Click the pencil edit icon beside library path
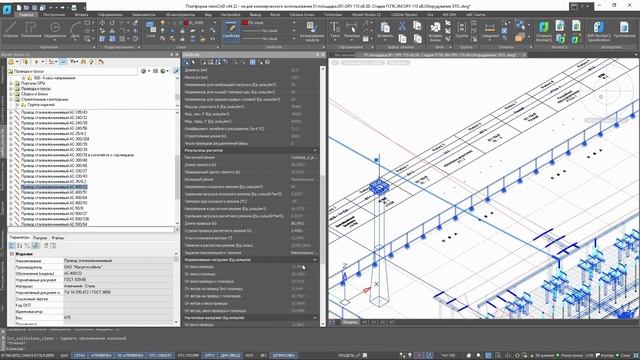This screenshot has height=360, width=640. click(176, 71)
